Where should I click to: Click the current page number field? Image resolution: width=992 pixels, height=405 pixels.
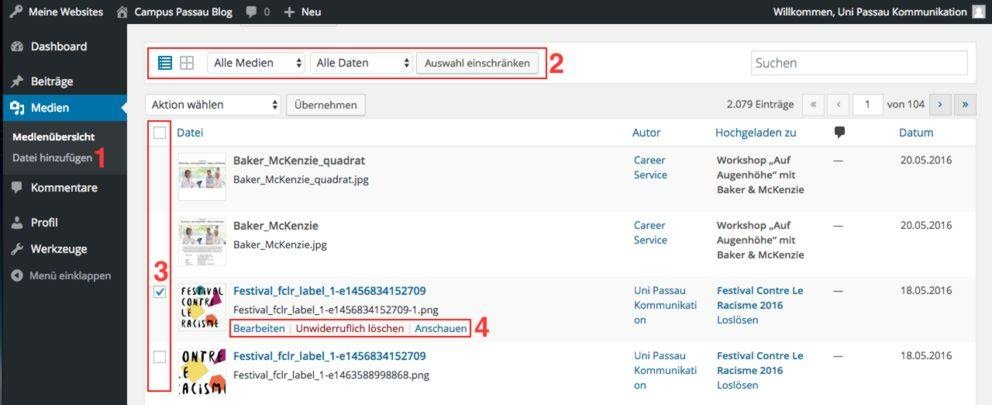tap(867, 105)
